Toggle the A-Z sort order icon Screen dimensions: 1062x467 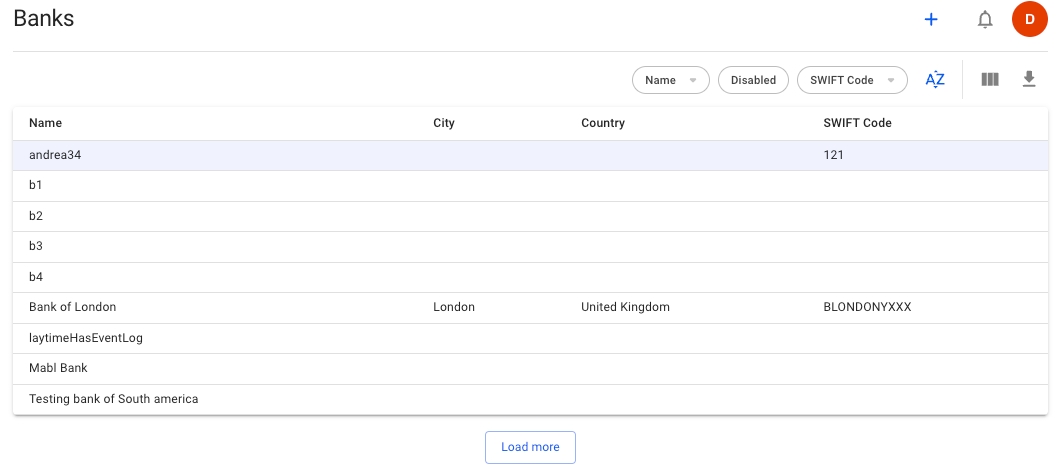935,80
